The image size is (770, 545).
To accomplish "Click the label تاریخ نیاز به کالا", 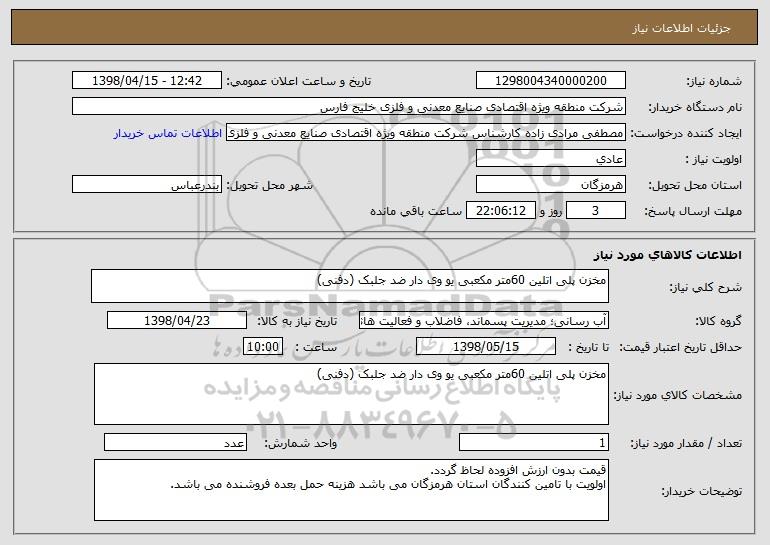I will click(297, 321).
